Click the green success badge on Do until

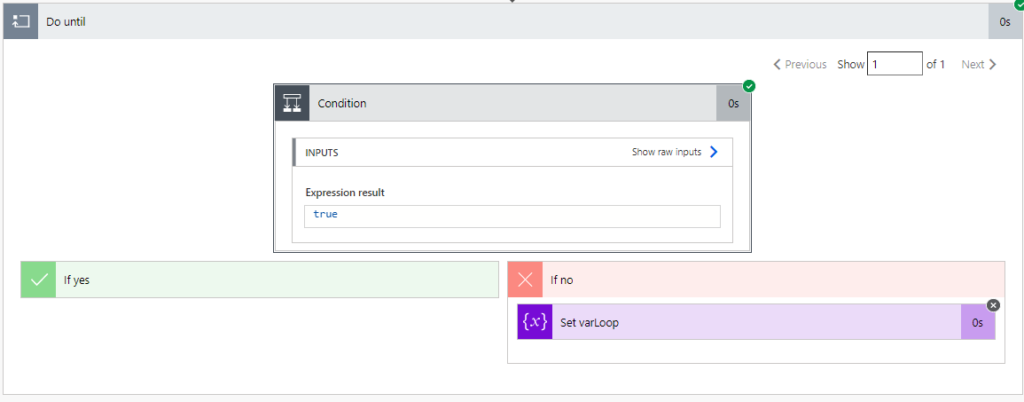tap(1018, 5)
